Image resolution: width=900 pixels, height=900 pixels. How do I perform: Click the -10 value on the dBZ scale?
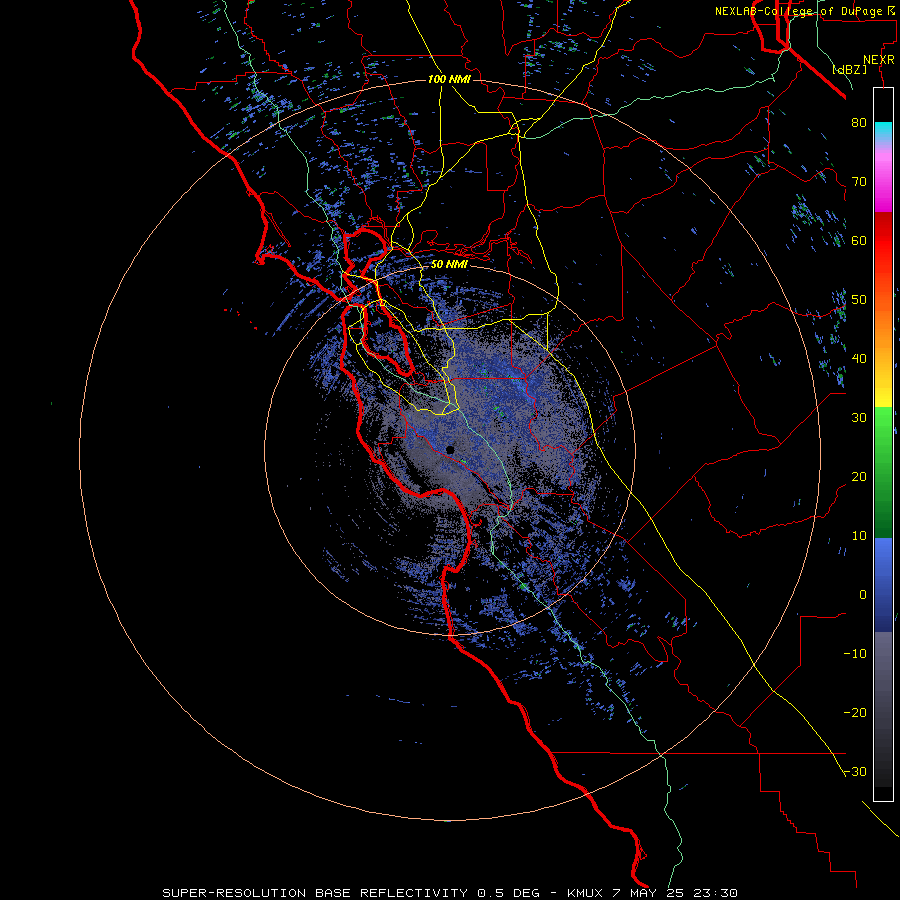click(x=855, y=654)
